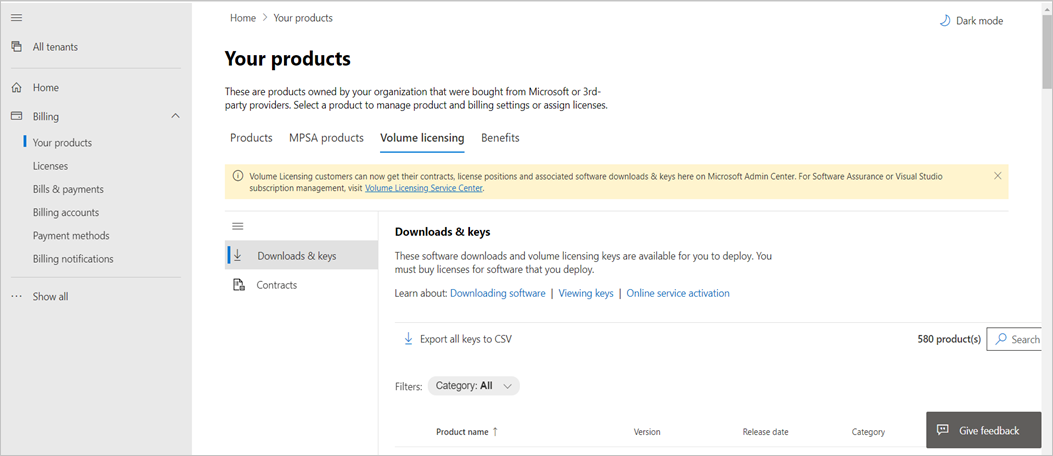Viewport: 1053px width, 456px height.
Task: Open the Category: All filter dropdown
Action: tap(473, 386)
